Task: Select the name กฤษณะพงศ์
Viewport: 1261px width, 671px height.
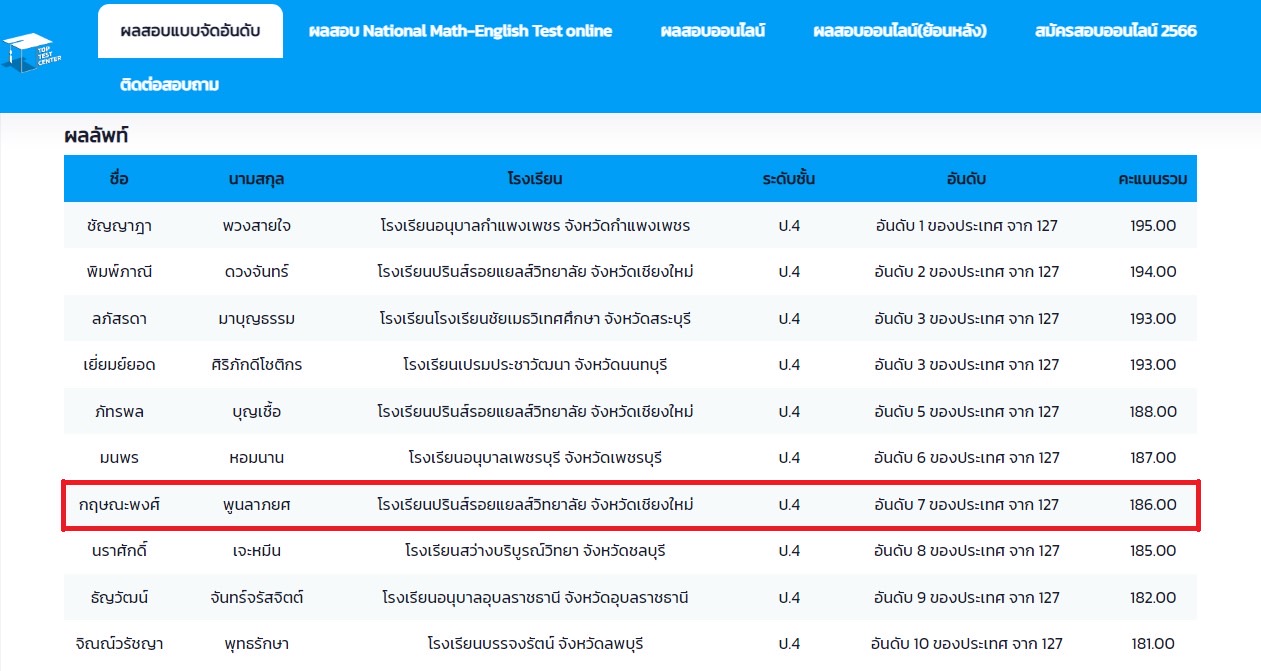Action: click(x=120, y=505)
